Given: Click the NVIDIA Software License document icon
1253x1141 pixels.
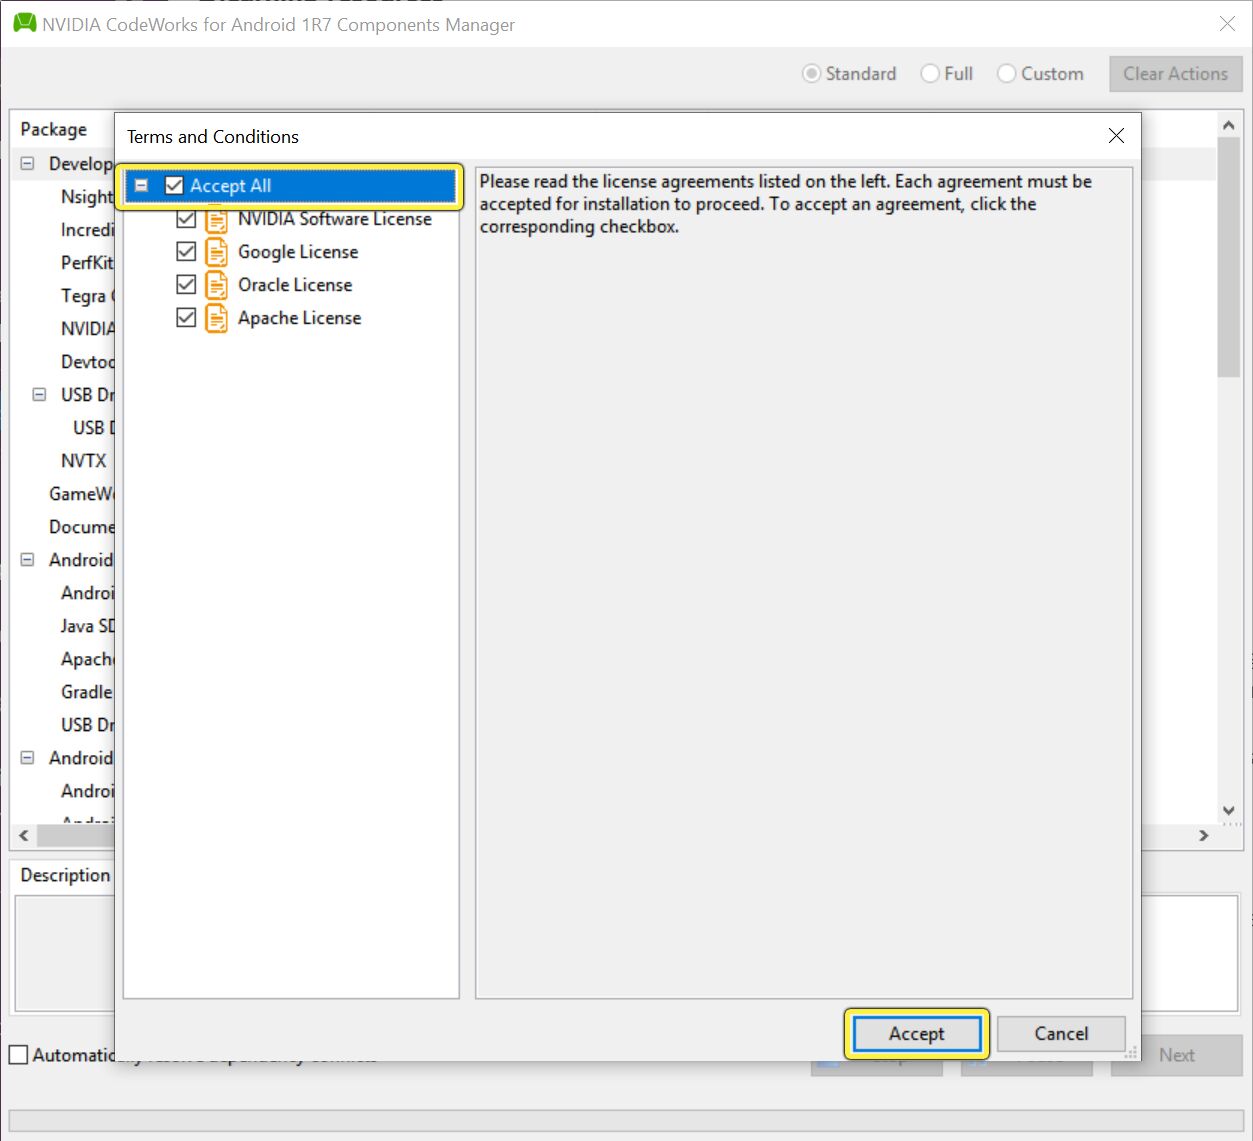Looking at the screenshot, I should pyautogui.click(x=216, y=219).
